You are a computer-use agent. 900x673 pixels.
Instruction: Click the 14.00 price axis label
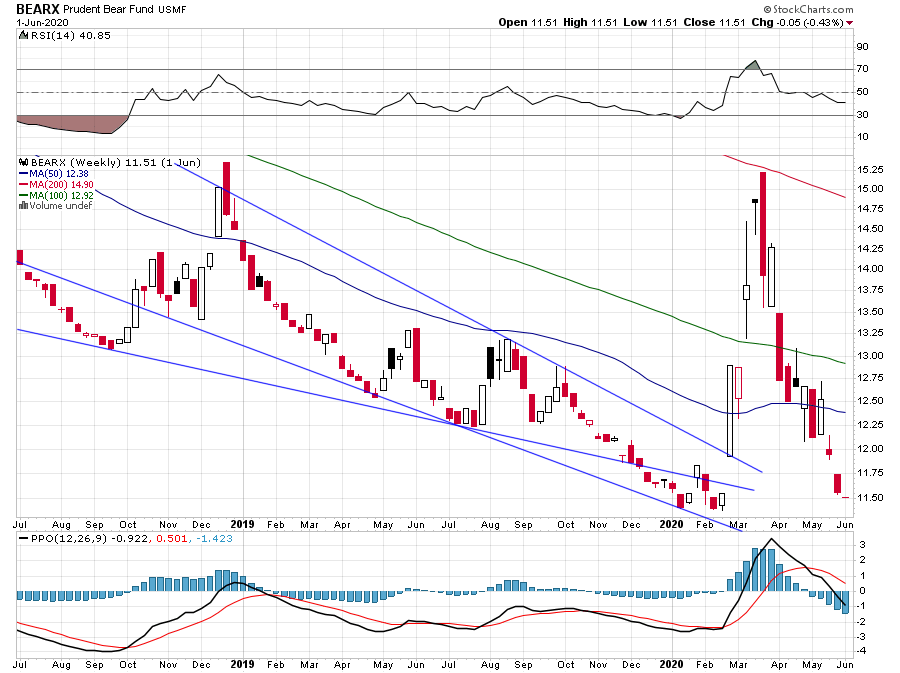(x=870, y=269)
